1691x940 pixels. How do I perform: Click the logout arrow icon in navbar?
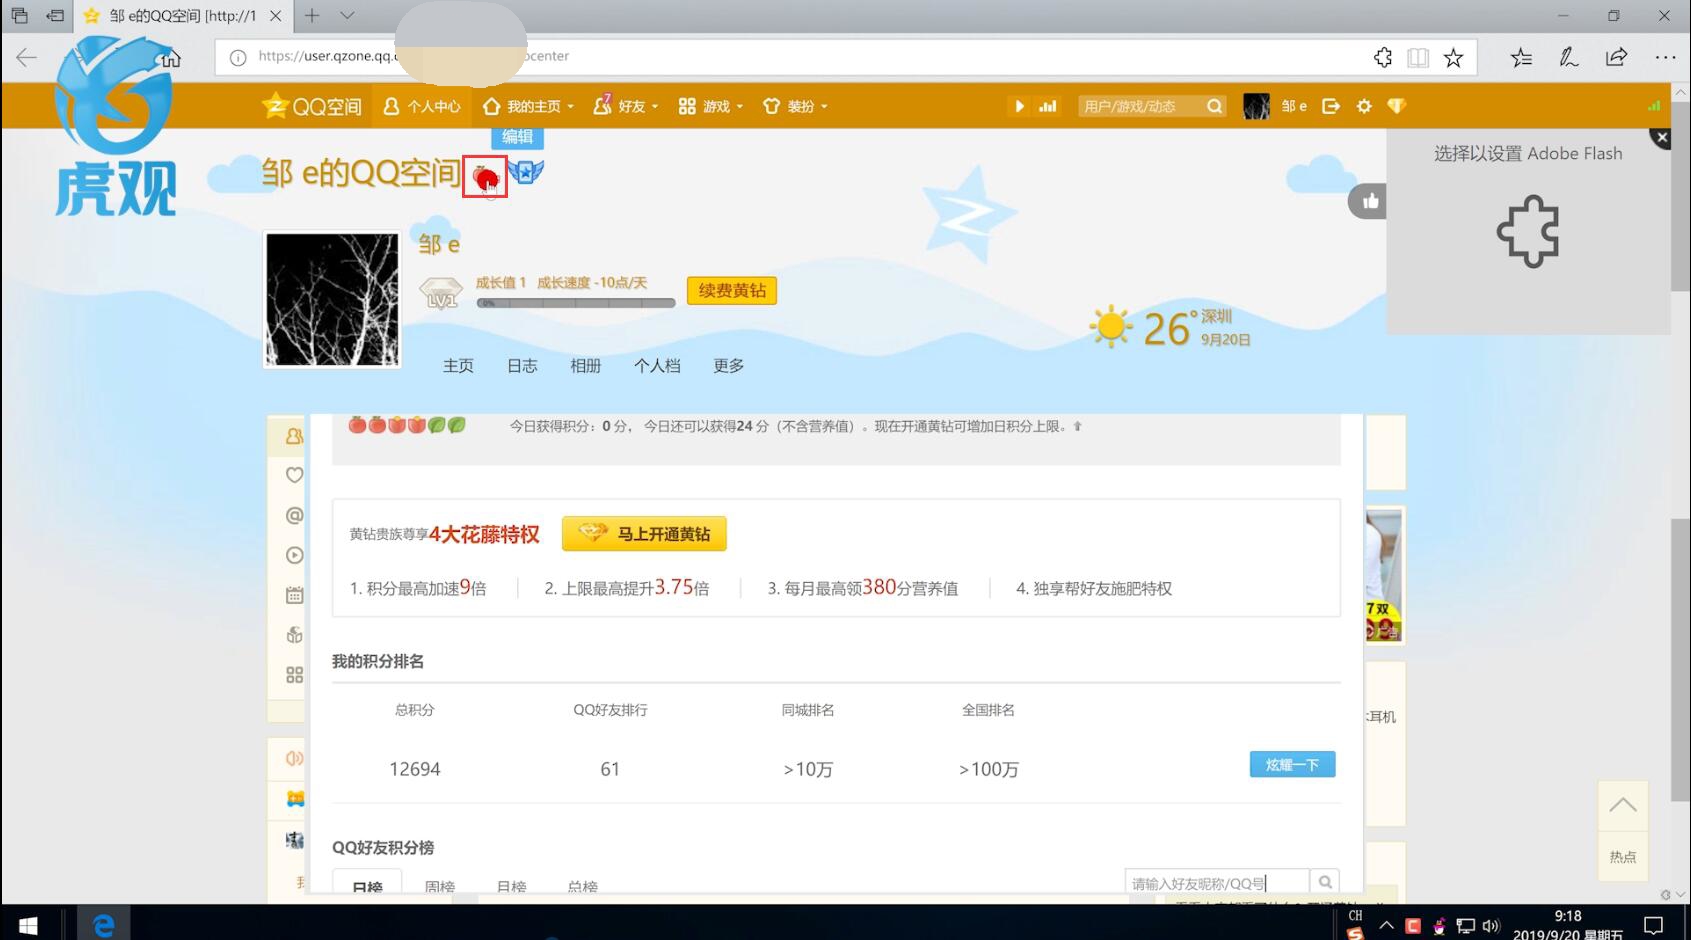(x=1331, y=106)
